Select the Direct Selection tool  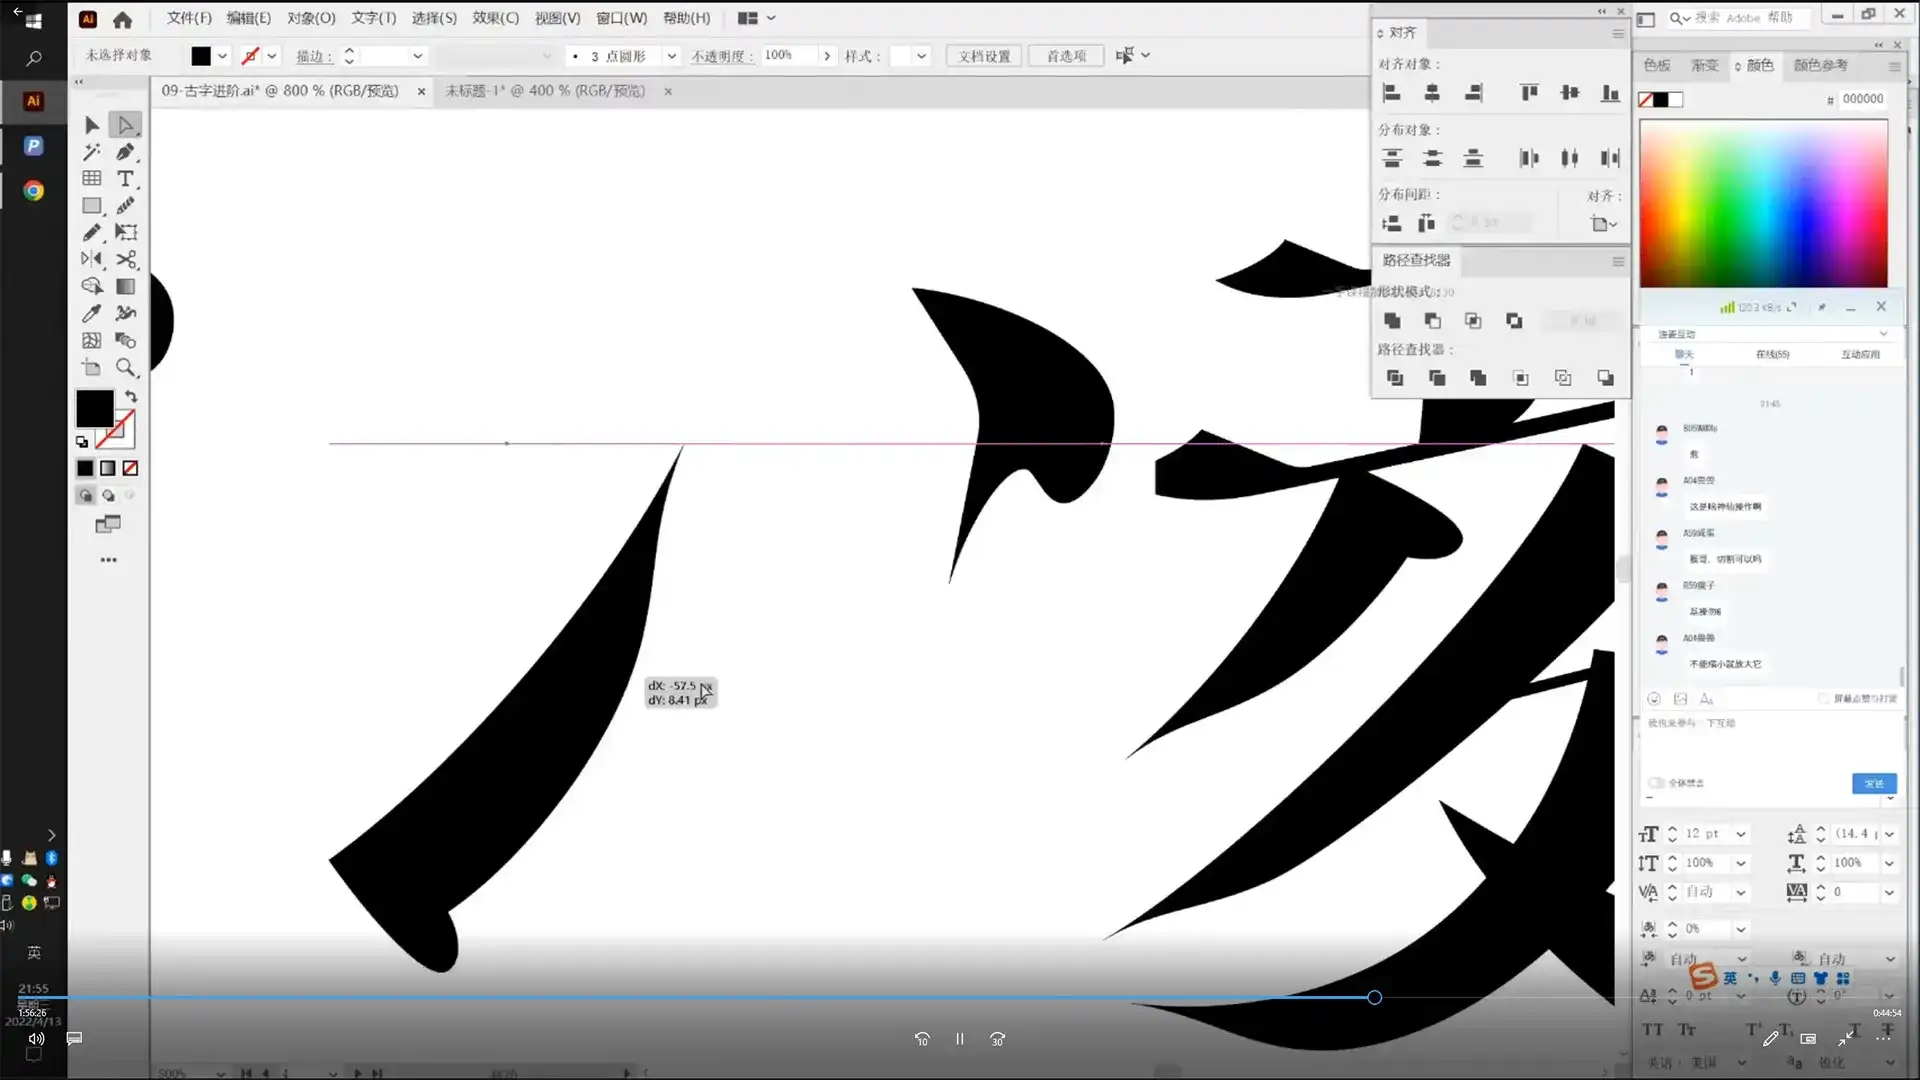[x=126, y=125]
